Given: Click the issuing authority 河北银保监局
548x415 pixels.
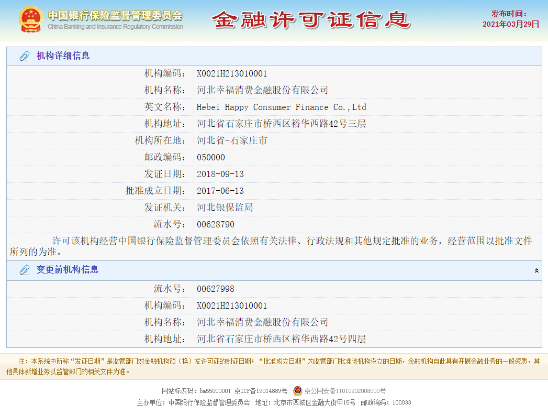Looking at the screenshot, I should click(225, 208).
